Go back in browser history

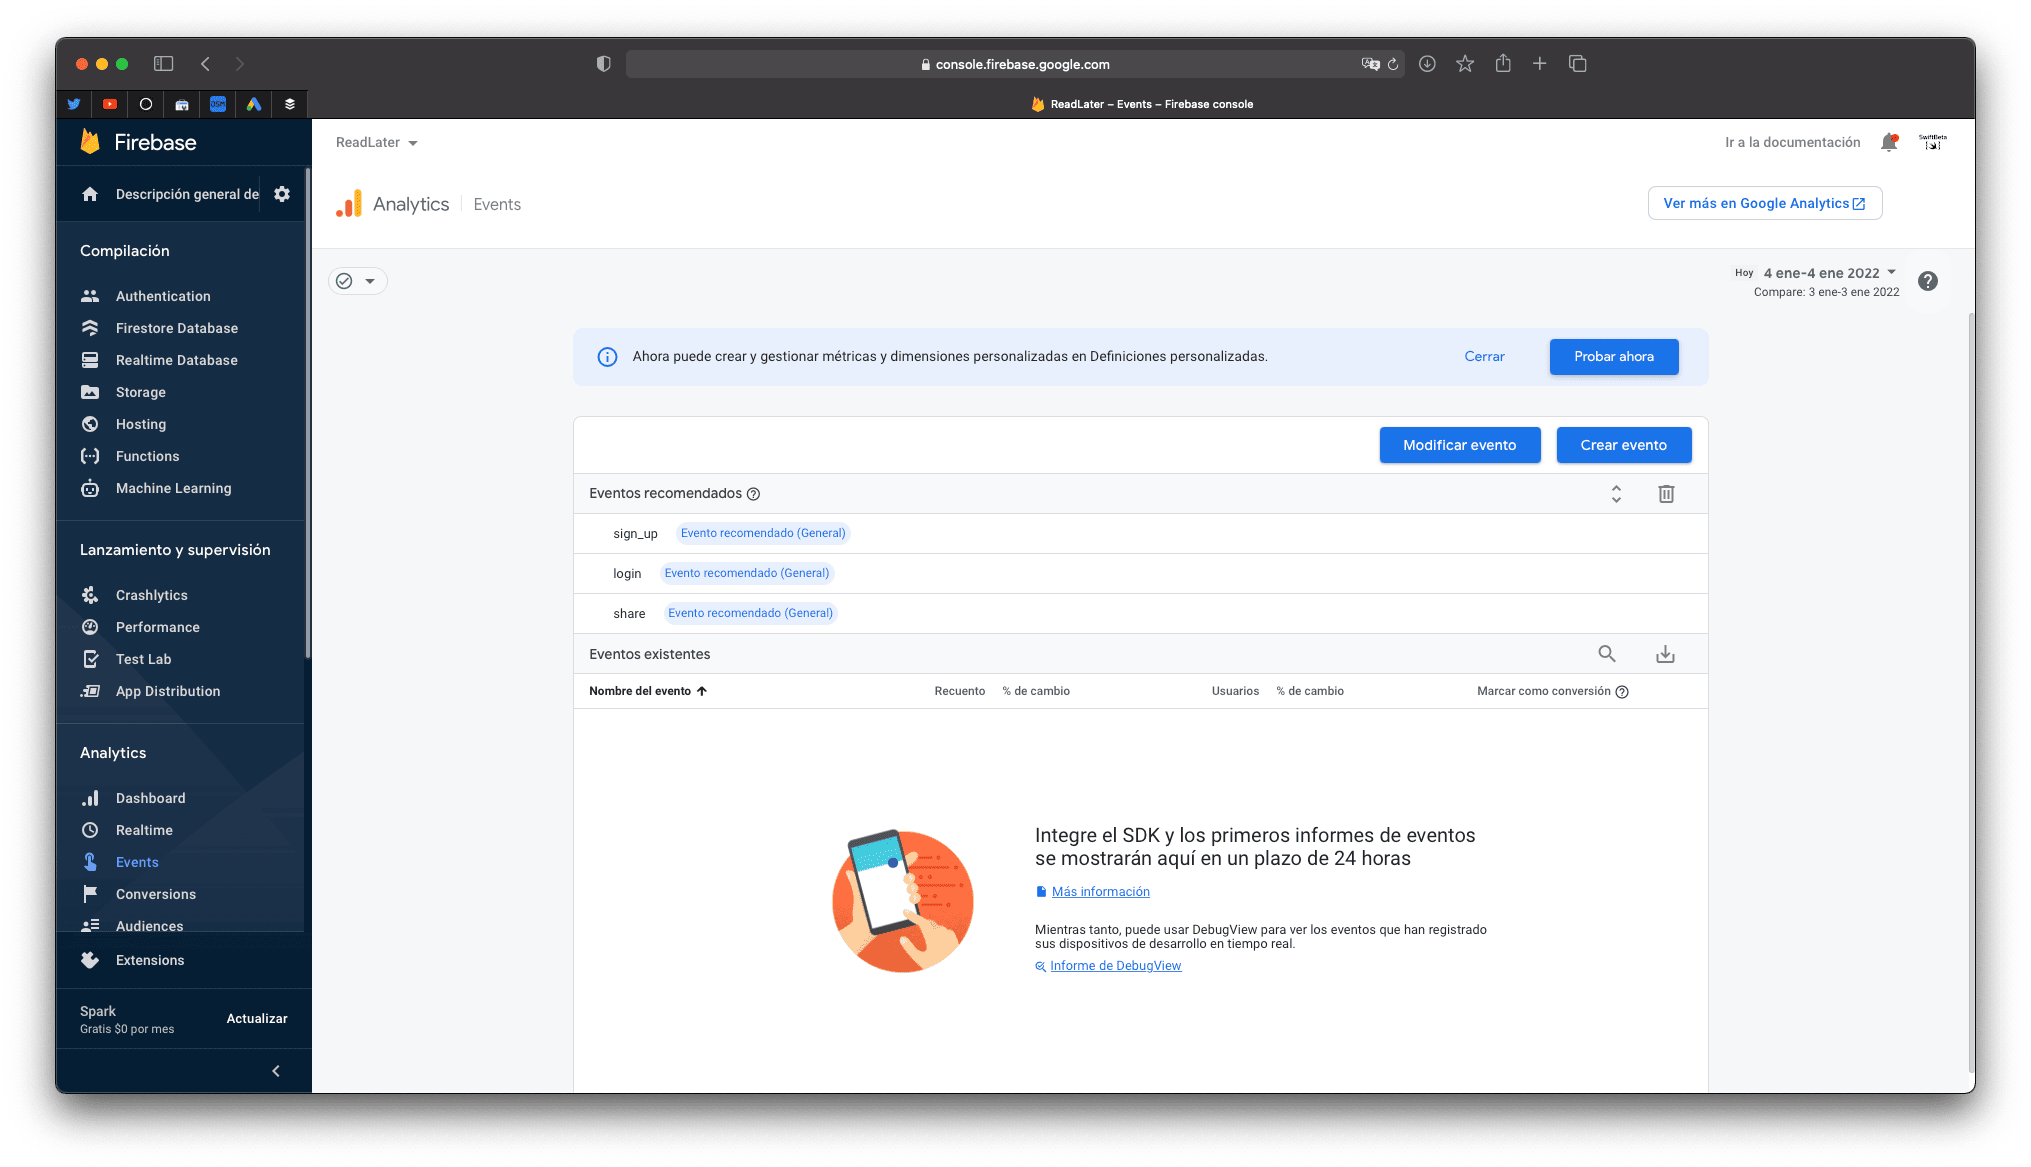pyautogui.click(x=205, y=64)
